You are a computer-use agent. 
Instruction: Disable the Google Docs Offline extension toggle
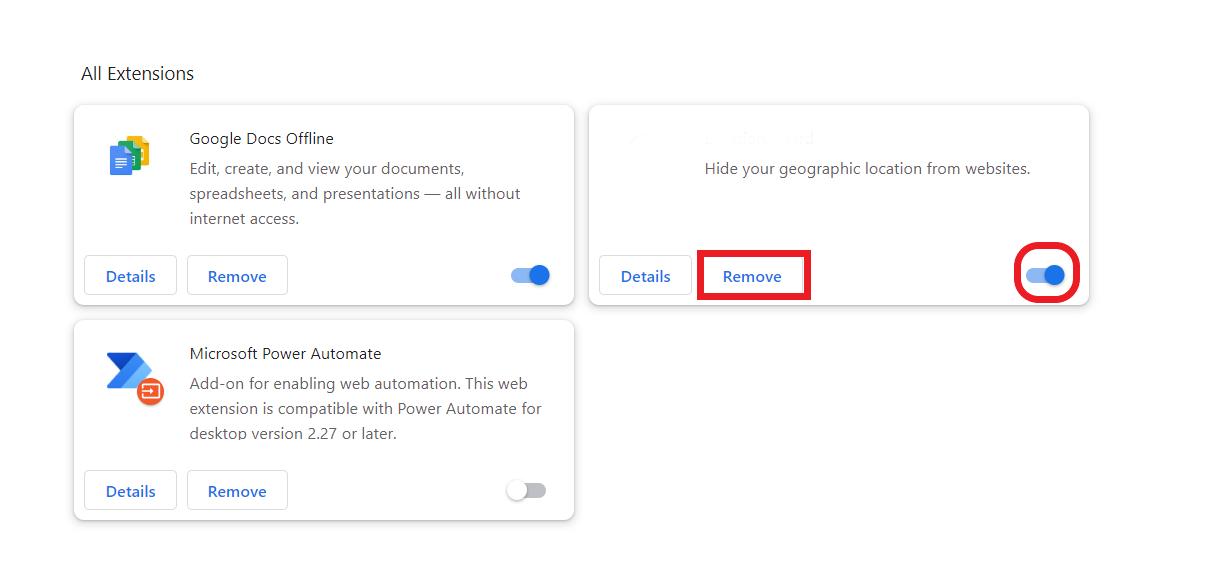click(x=531, y=275)
